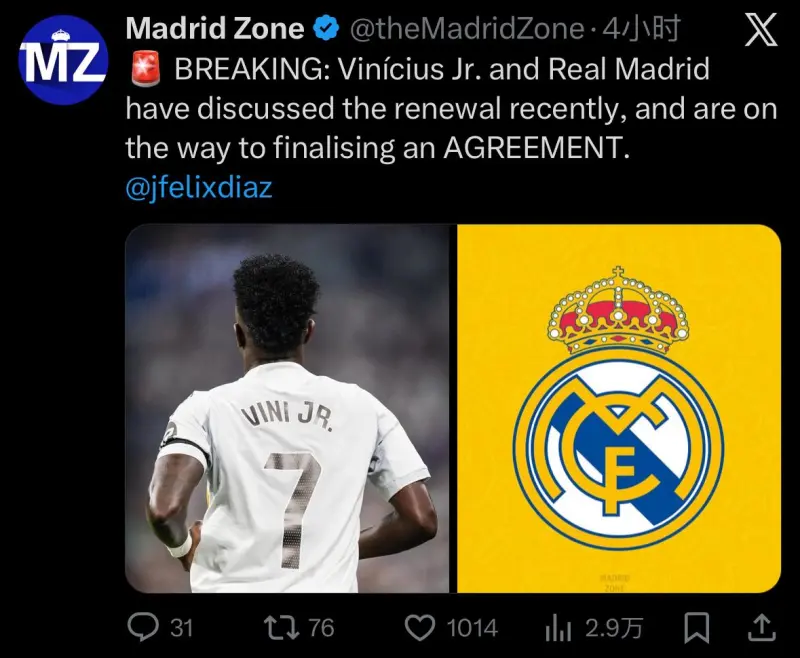
Task: Like the tweet with the heart icon
Action: pyautogui.click(x=419, y=627)
